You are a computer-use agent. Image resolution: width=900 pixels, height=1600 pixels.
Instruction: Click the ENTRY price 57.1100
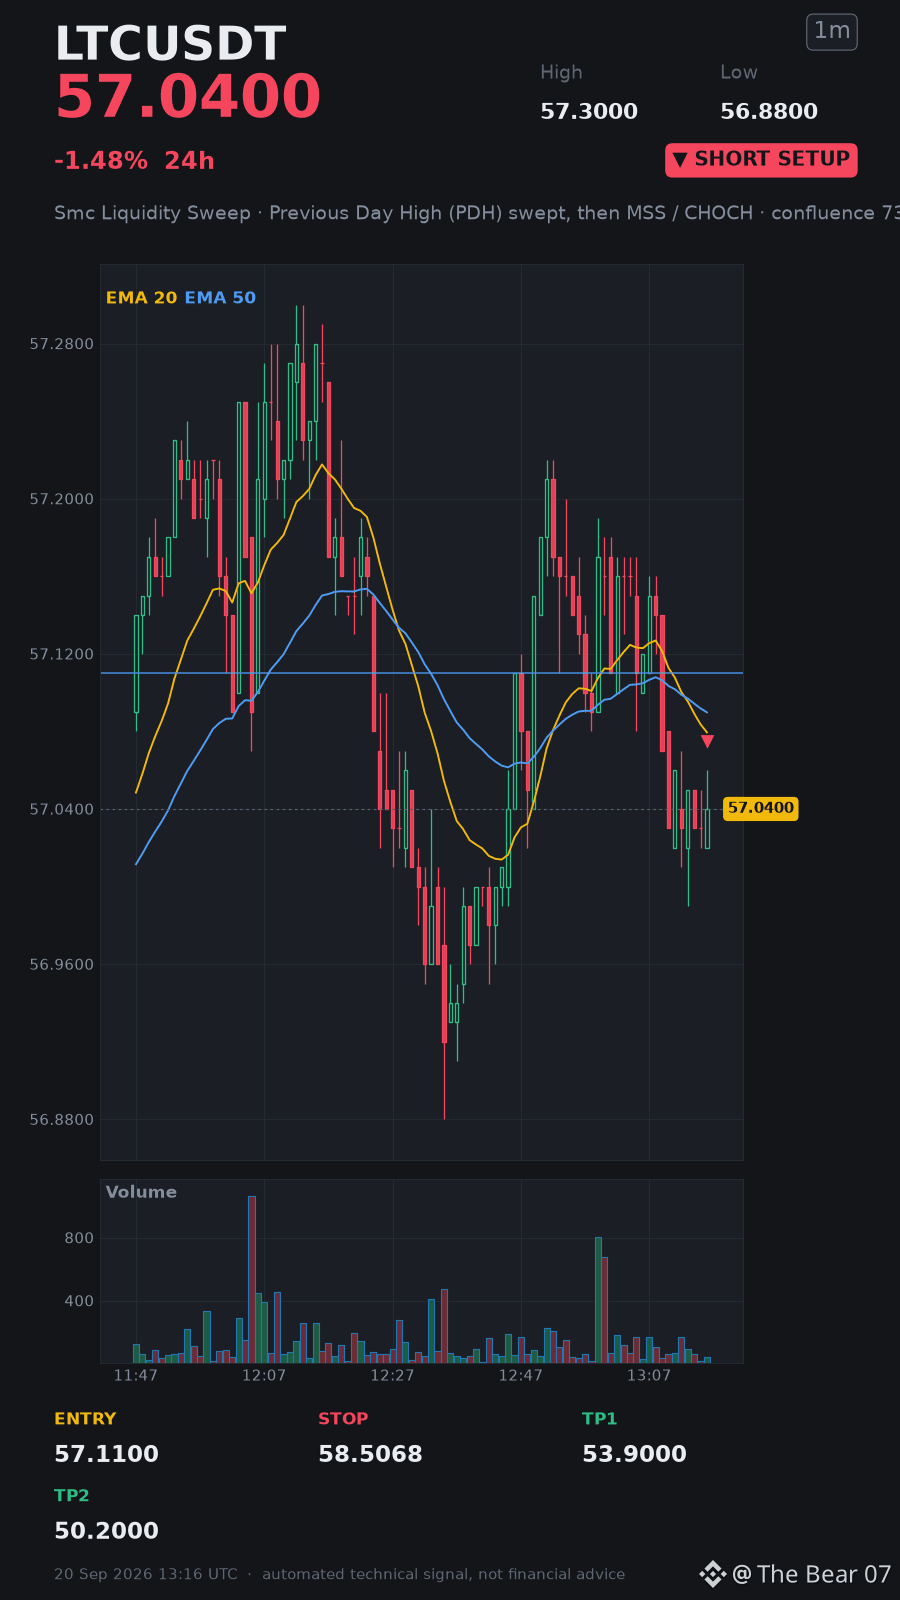(106, 1454)
